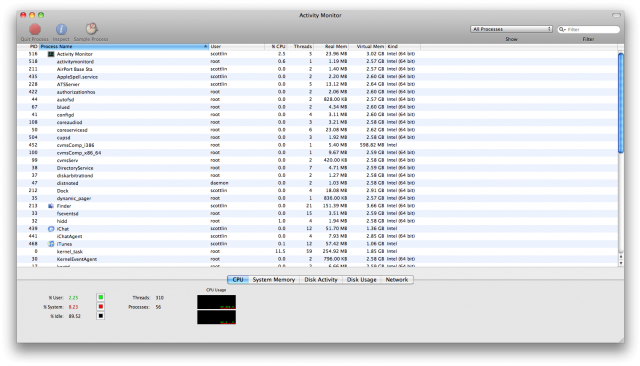Select the coreaudiod process row
Image resolution: width=640 pixels, height=366 pixels.
[x=317, y=122]
